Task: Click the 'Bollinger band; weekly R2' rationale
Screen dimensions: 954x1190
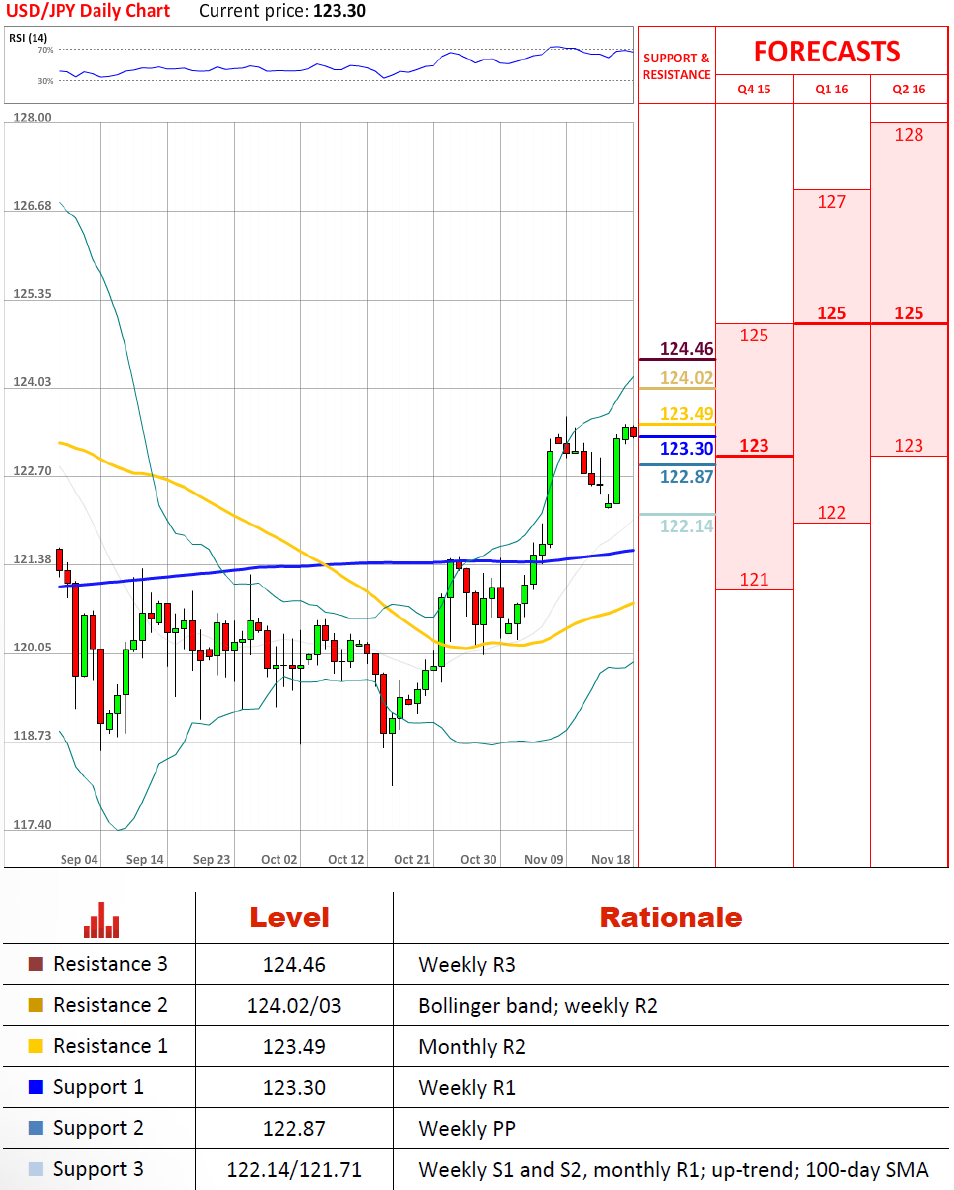Action: 537,1006
